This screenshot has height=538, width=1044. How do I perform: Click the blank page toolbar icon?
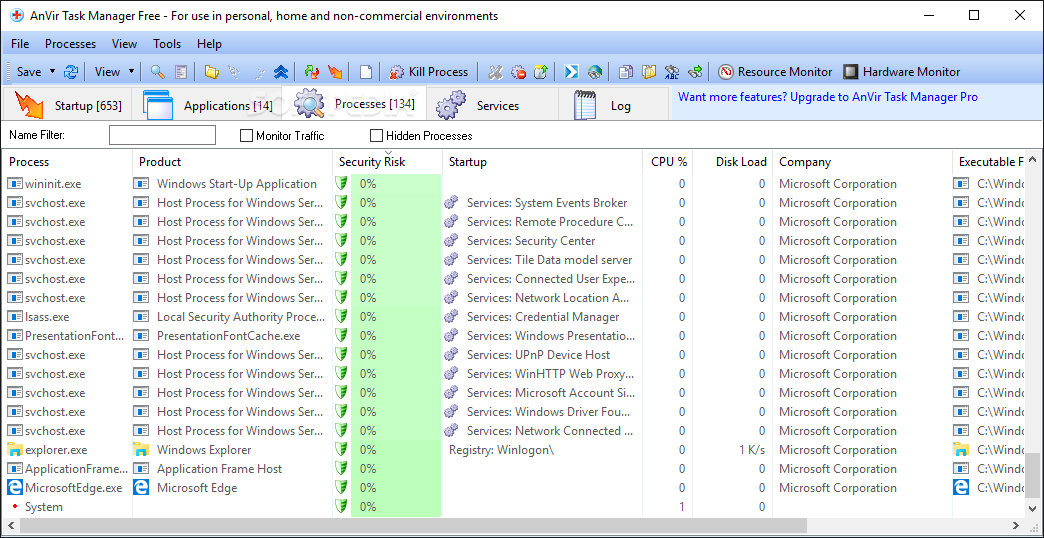[x=366, y=72]
